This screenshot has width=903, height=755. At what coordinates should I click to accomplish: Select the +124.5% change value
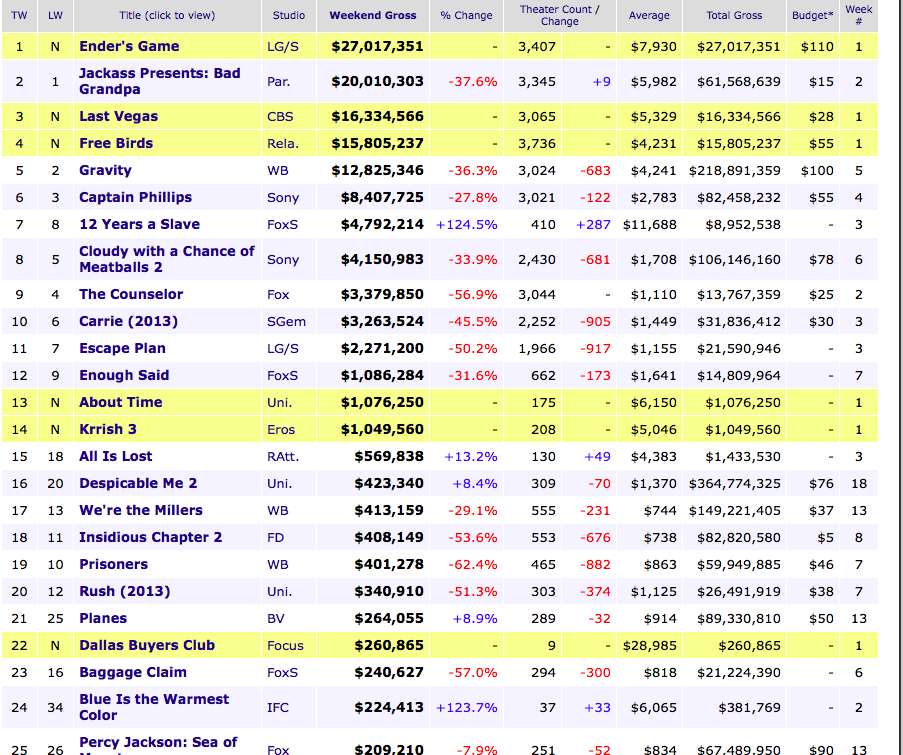point(466,225)
